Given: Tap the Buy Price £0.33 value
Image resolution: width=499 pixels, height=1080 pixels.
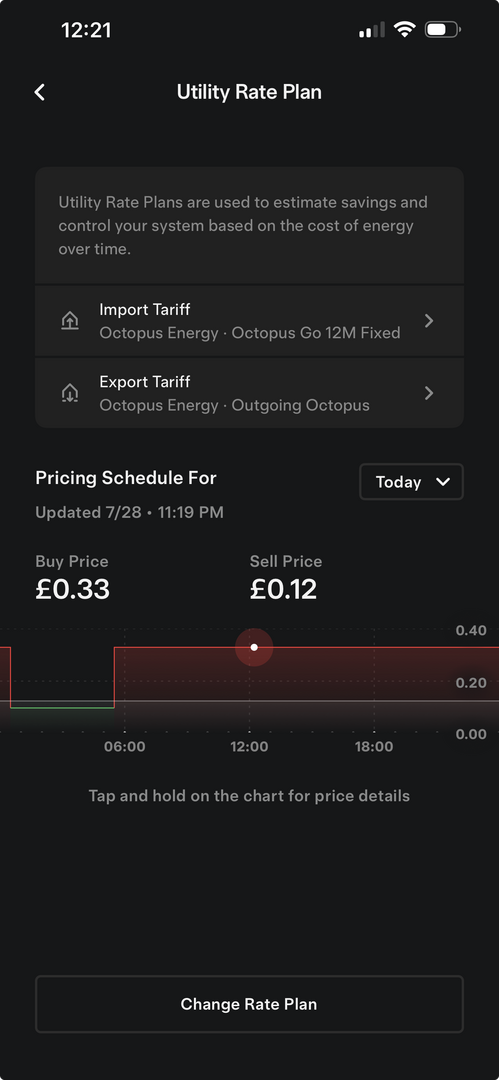Looking at the screenshot, I should point(72,590).
